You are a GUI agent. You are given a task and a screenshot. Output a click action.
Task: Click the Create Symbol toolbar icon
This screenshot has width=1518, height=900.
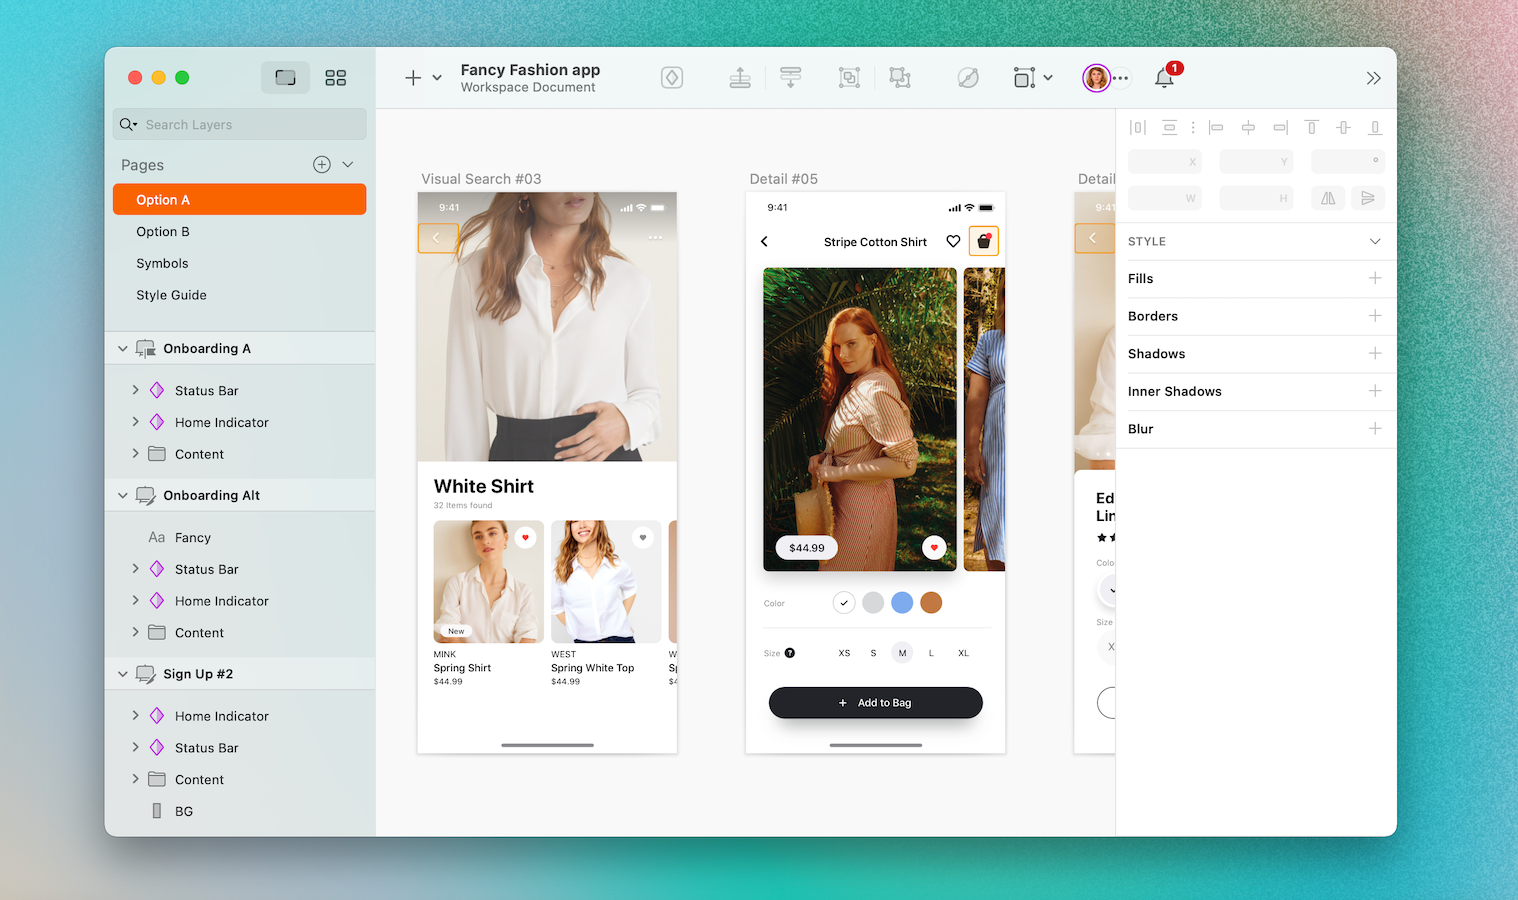671,77
